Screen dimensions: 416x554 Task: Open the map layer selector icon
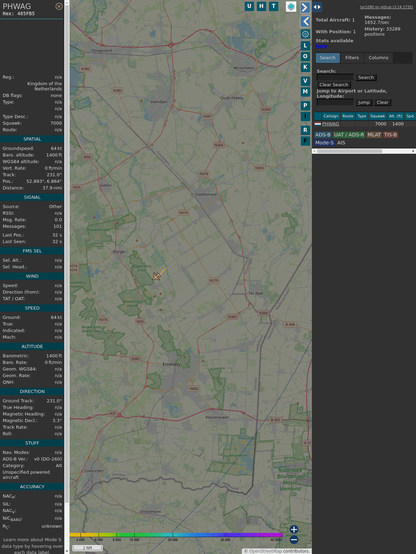pyautogui.click(x=291, y=7)
